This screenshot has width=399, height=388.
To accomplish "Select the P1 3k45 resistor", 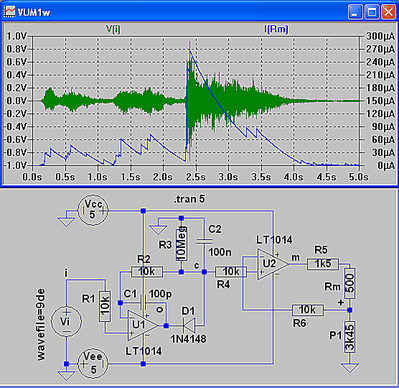I will (349, 337).
